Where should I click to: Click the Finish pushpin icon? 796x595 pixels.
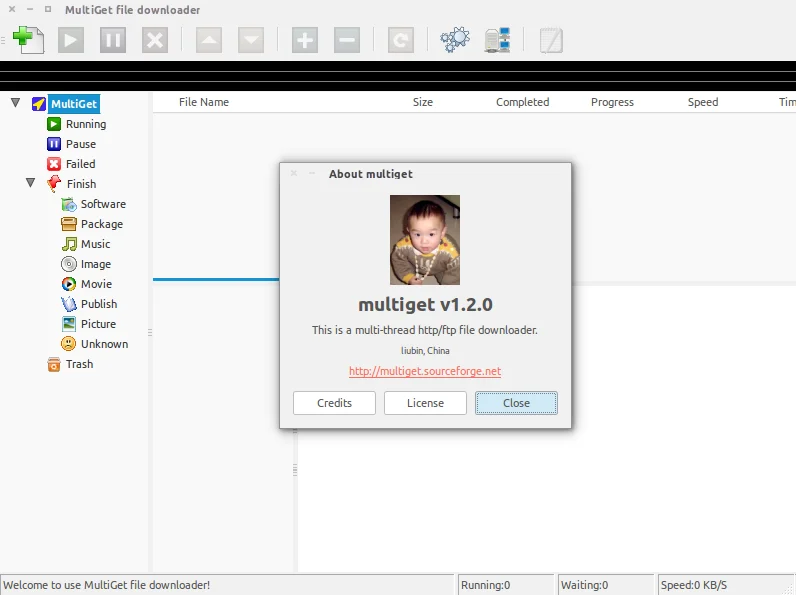coord(54,184)
